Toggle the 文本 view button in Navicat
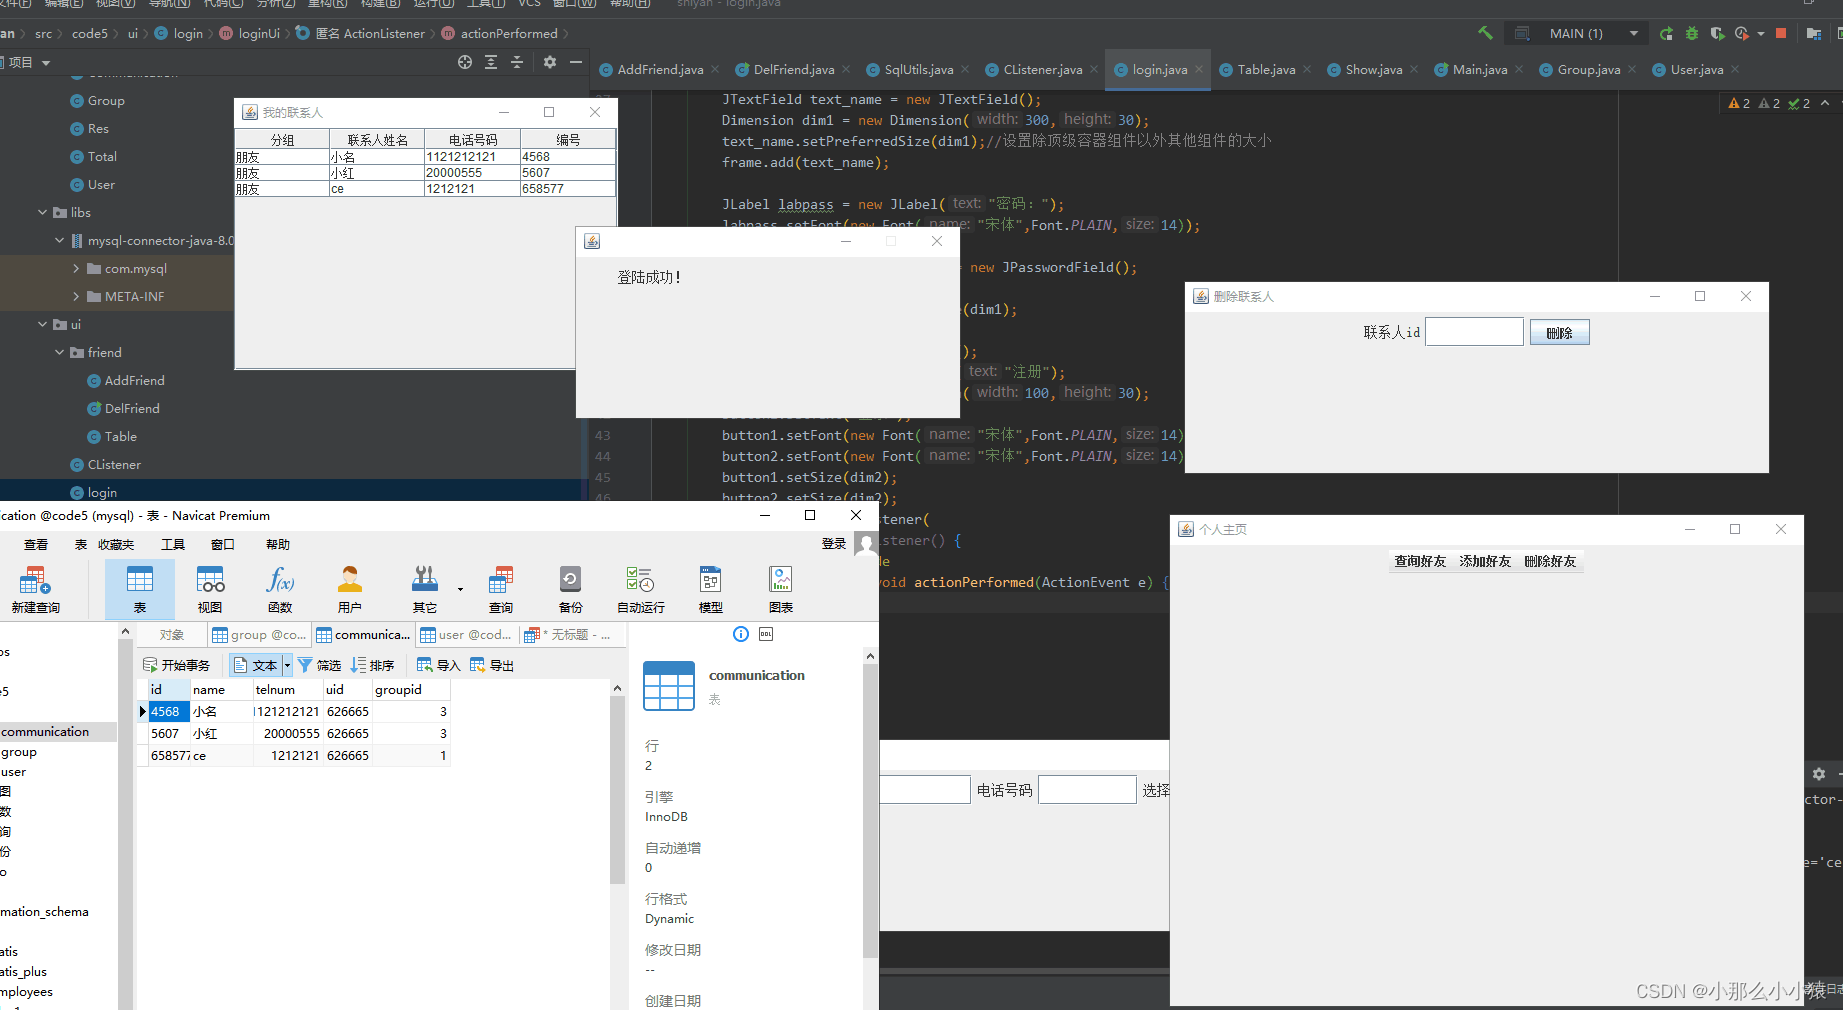The width and height of the screenshot is (1843, 1010). (x=256, y=665)
